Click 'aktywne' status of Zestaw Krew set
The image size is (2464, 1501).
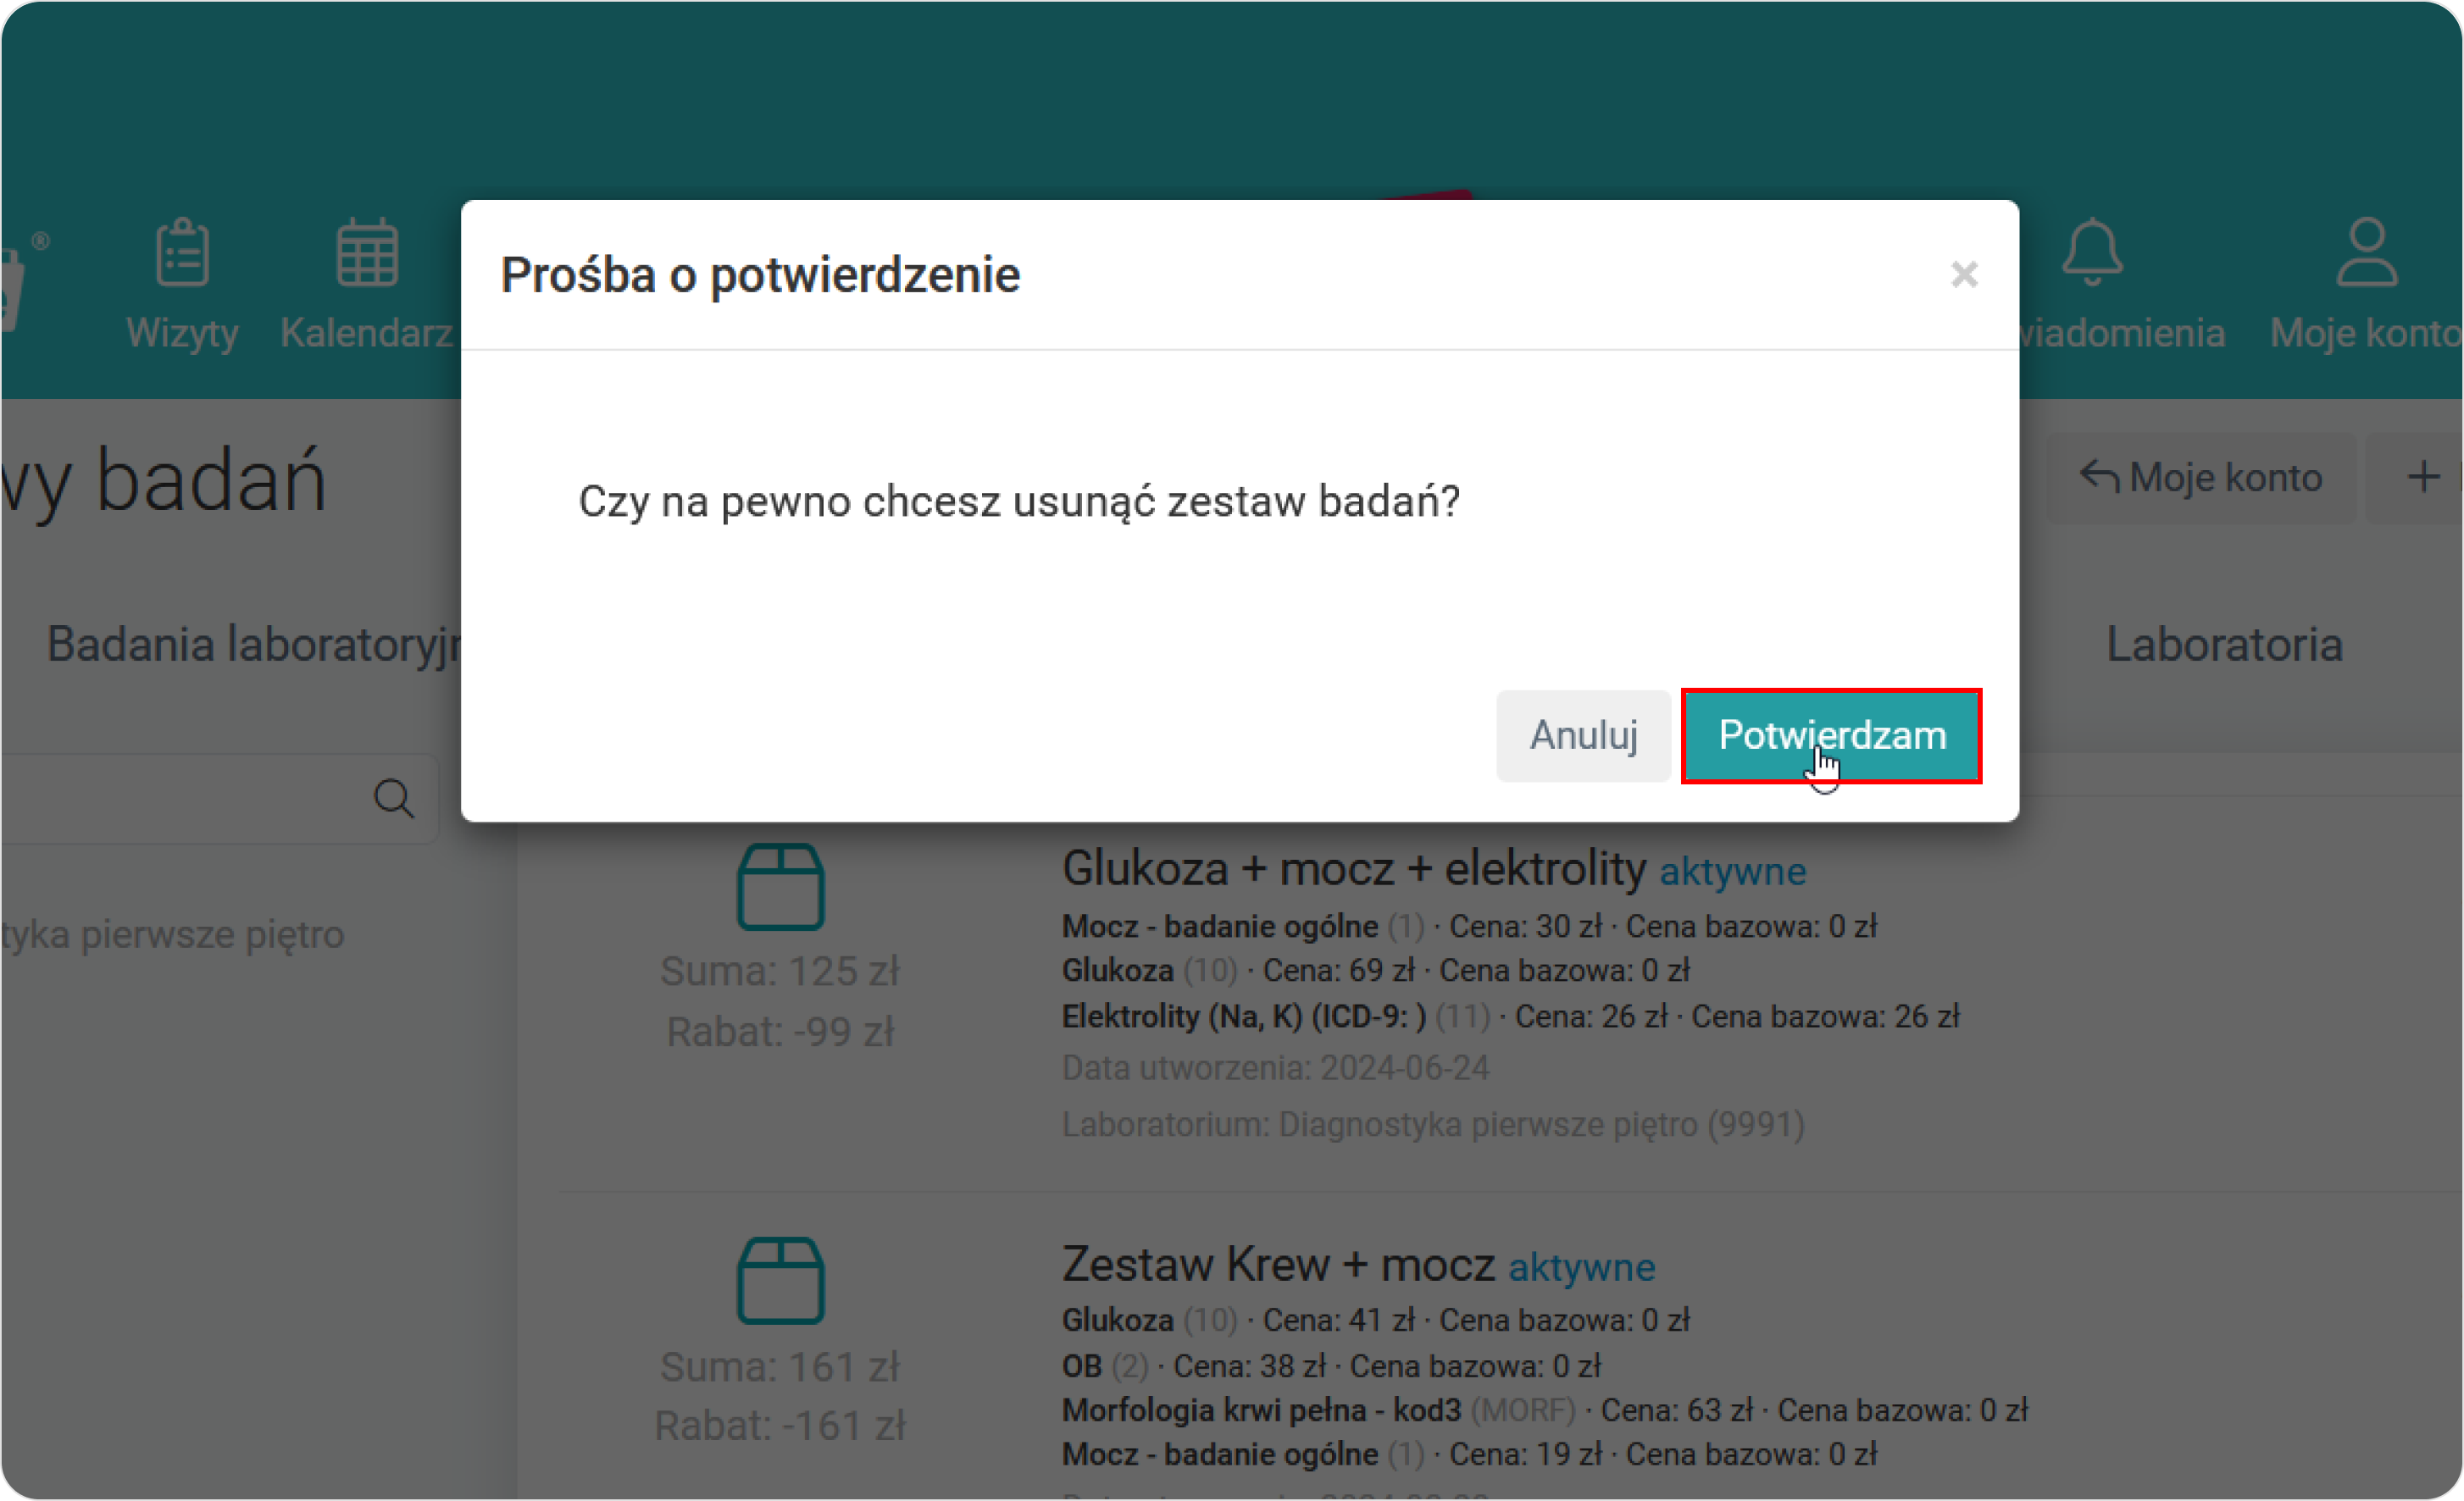click(1582, 1268)
